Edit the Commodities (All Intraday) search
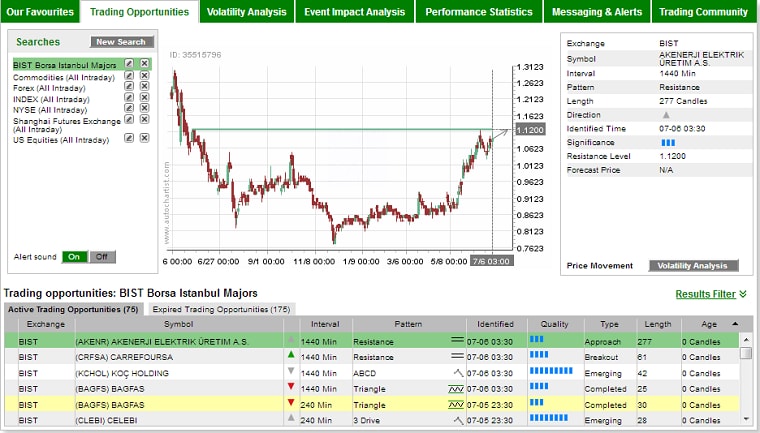The width and height of the screenshot is (760, 433). (129, 76)
